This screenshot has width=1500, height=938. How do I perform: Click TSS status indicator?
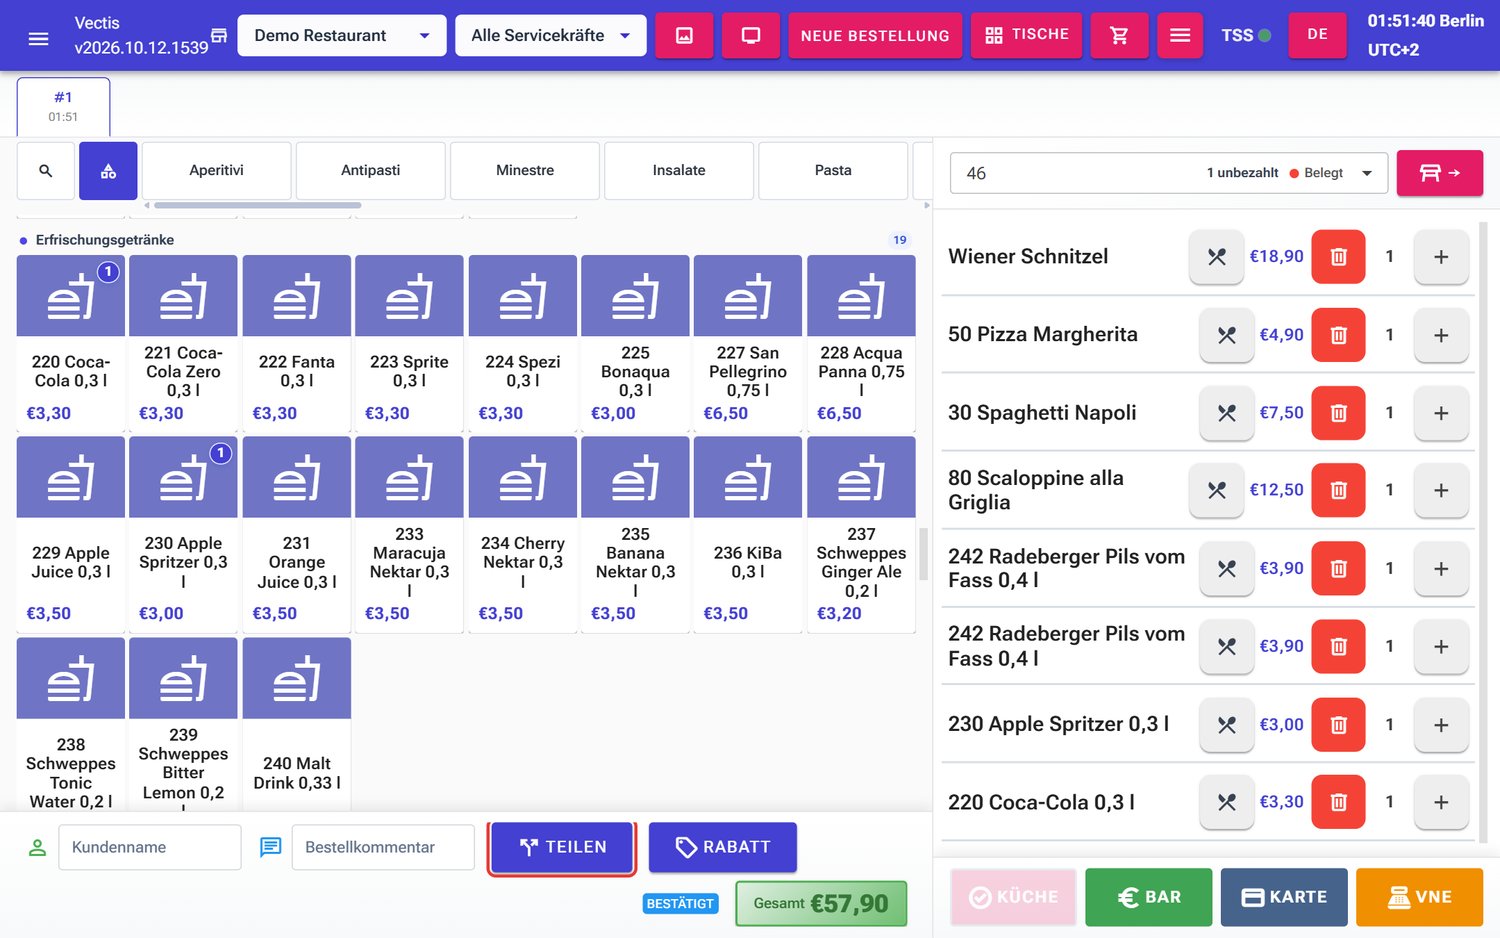click(x=1246, y=36)
